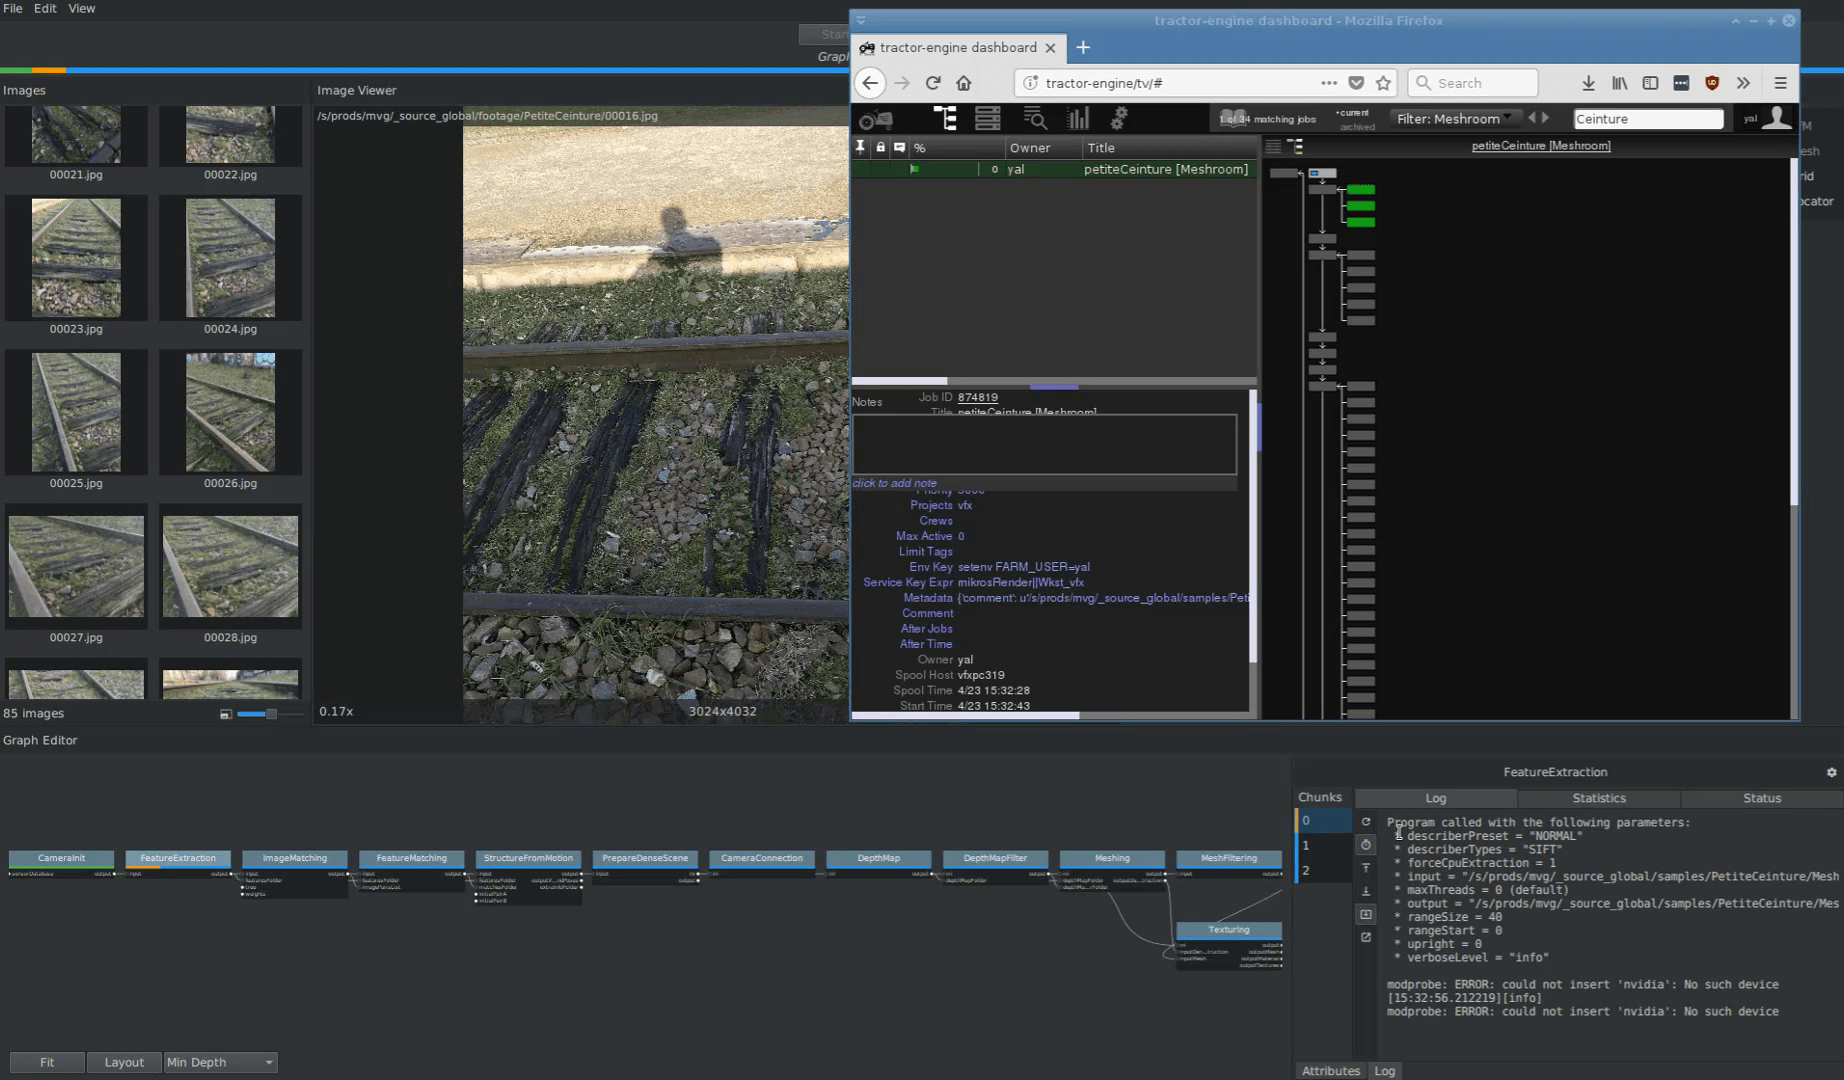Open the Min Depth dropdown
Viewport: 1844px width, 1080px height.
coord(220,1062)
